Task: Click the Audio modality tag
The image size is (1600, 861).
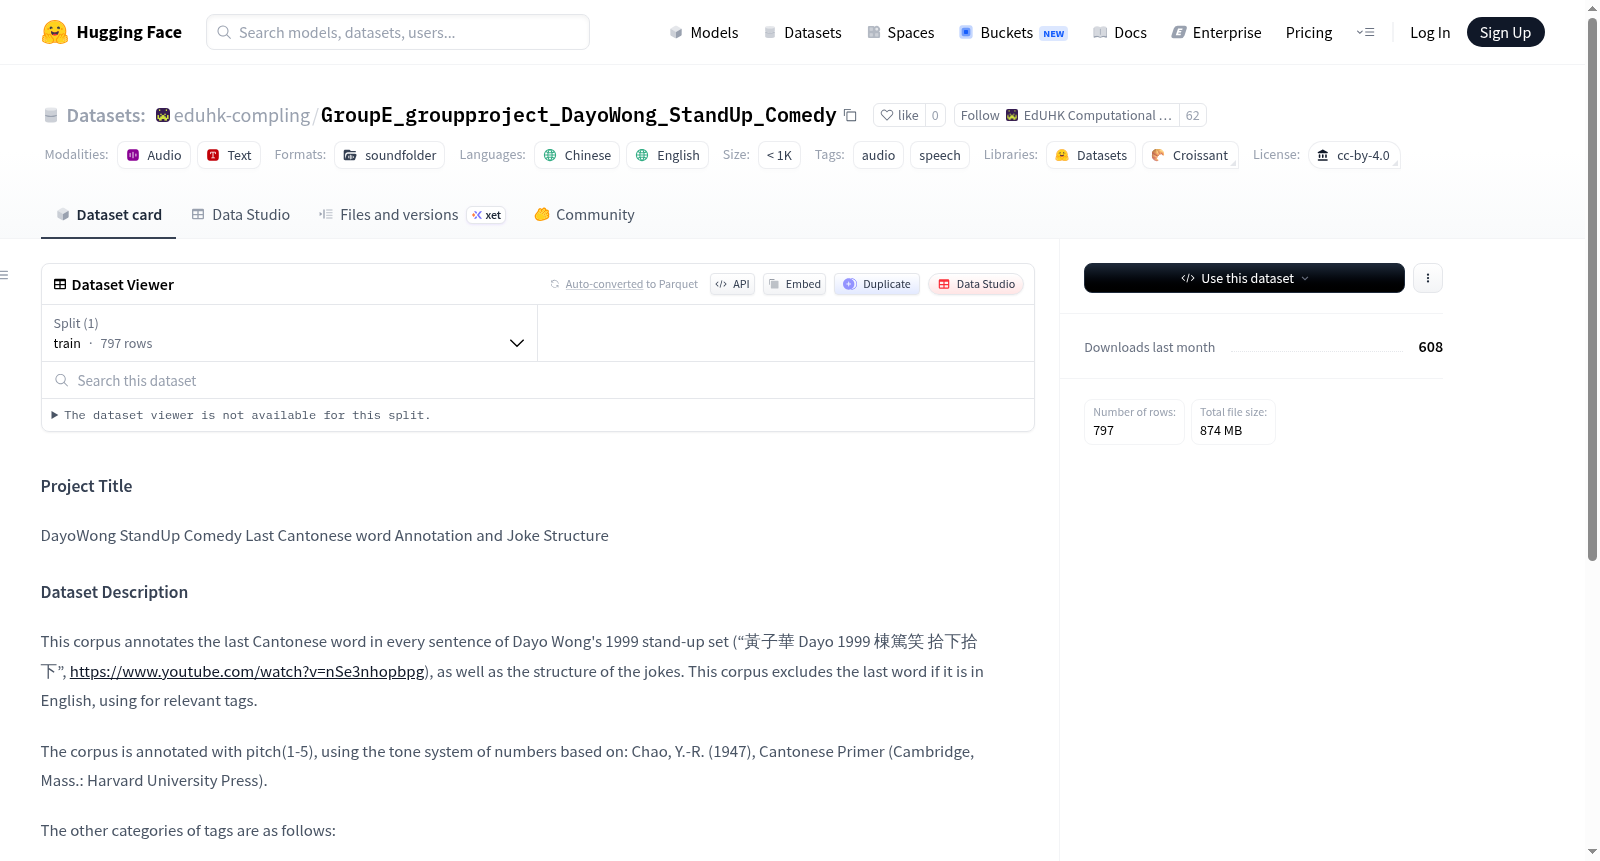Action: click(154, 155)
